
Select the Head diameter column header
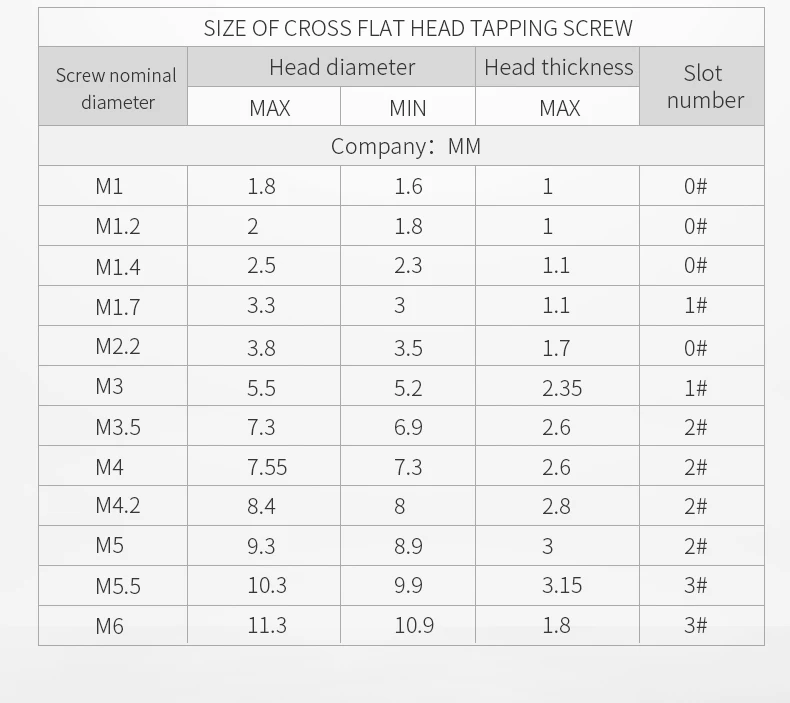point(341,68)
